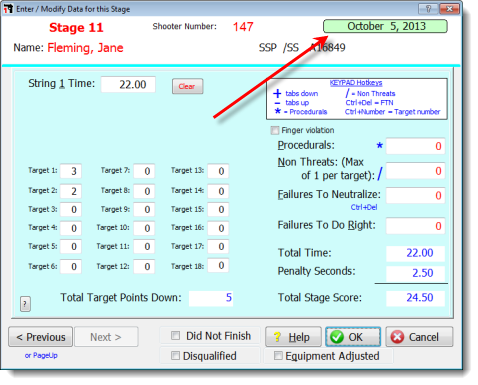Click the Target 18 points field

click(218, 265)
